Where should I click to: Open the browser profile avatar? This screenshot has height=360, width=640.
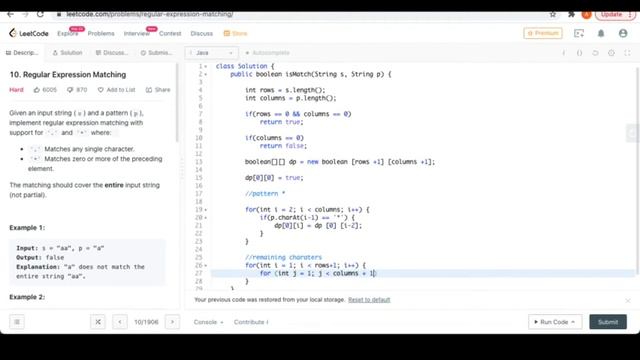[x=587, y=14]
